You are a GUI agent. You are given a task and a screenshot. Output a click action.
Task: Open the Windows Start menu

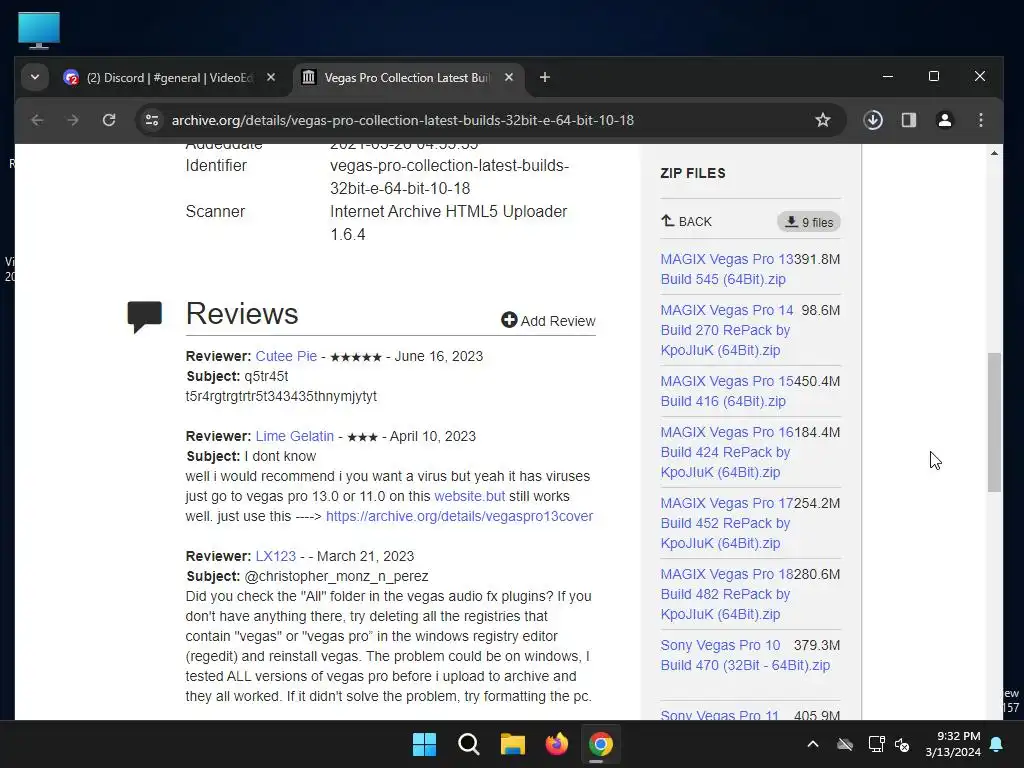(424, 744)
